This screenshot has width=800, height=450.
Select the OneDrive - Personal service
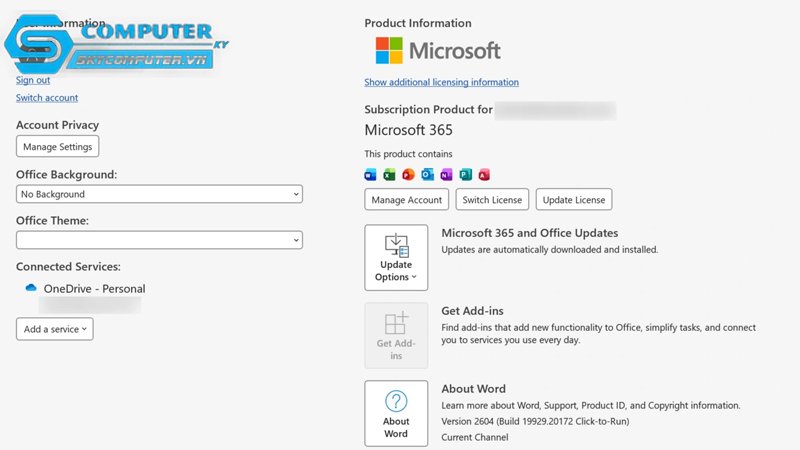pyautogui.click(x=94, y=289)
